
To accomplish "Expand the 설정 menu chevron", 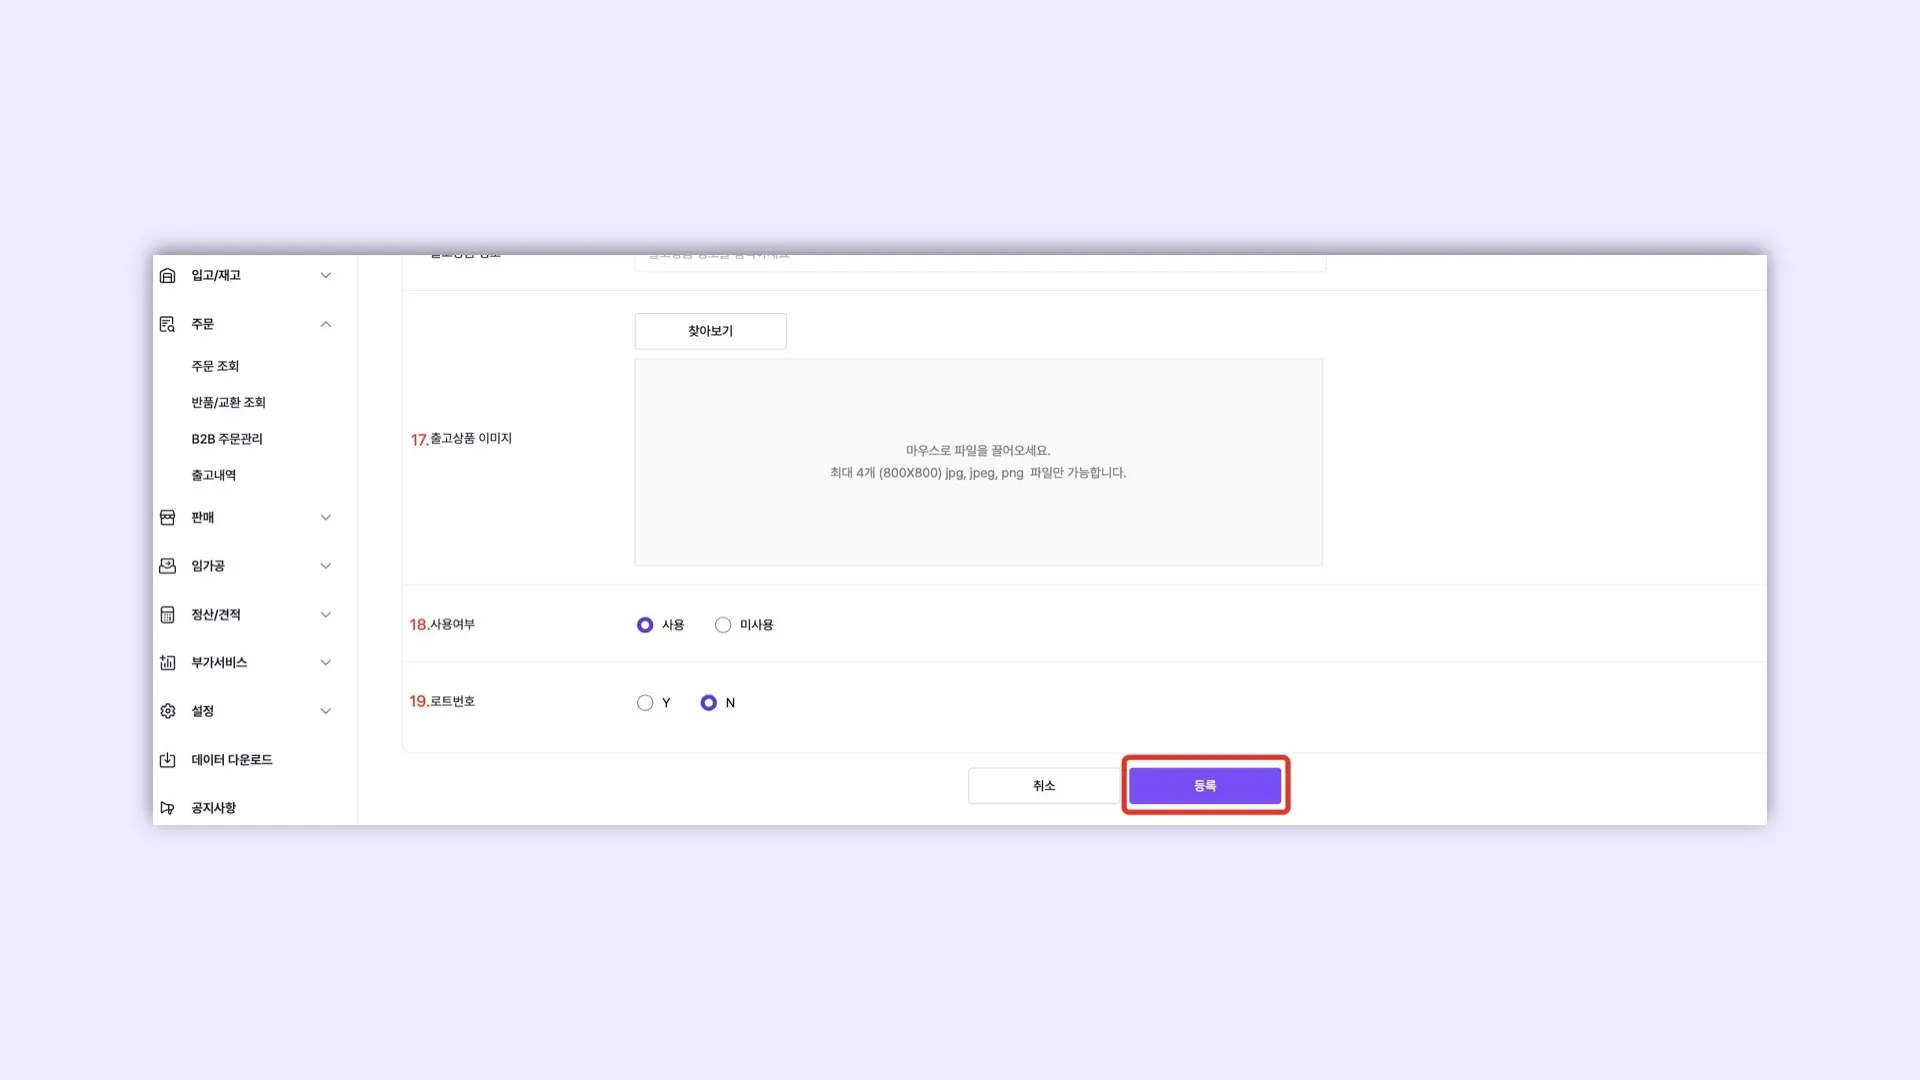I will pyautogui.click(x=326, y=711).
